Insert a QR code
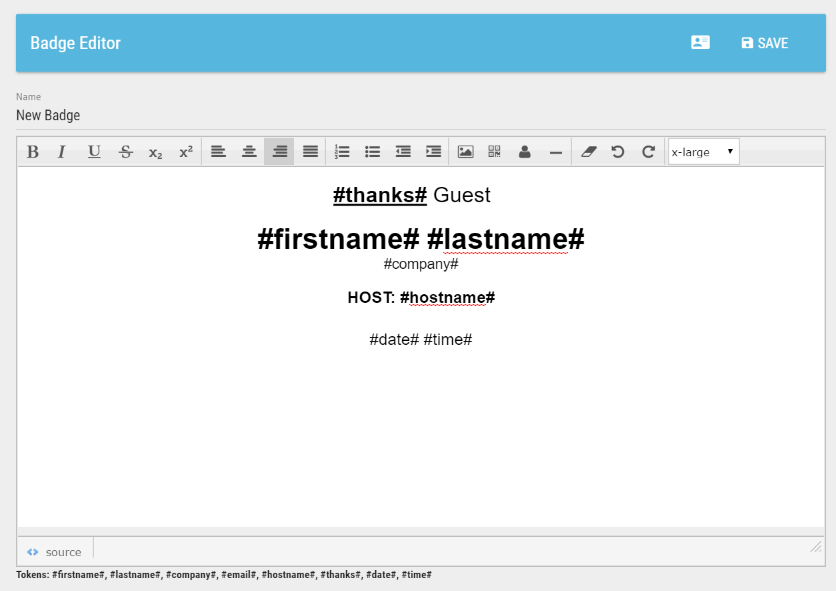 [x=494, y=152]
